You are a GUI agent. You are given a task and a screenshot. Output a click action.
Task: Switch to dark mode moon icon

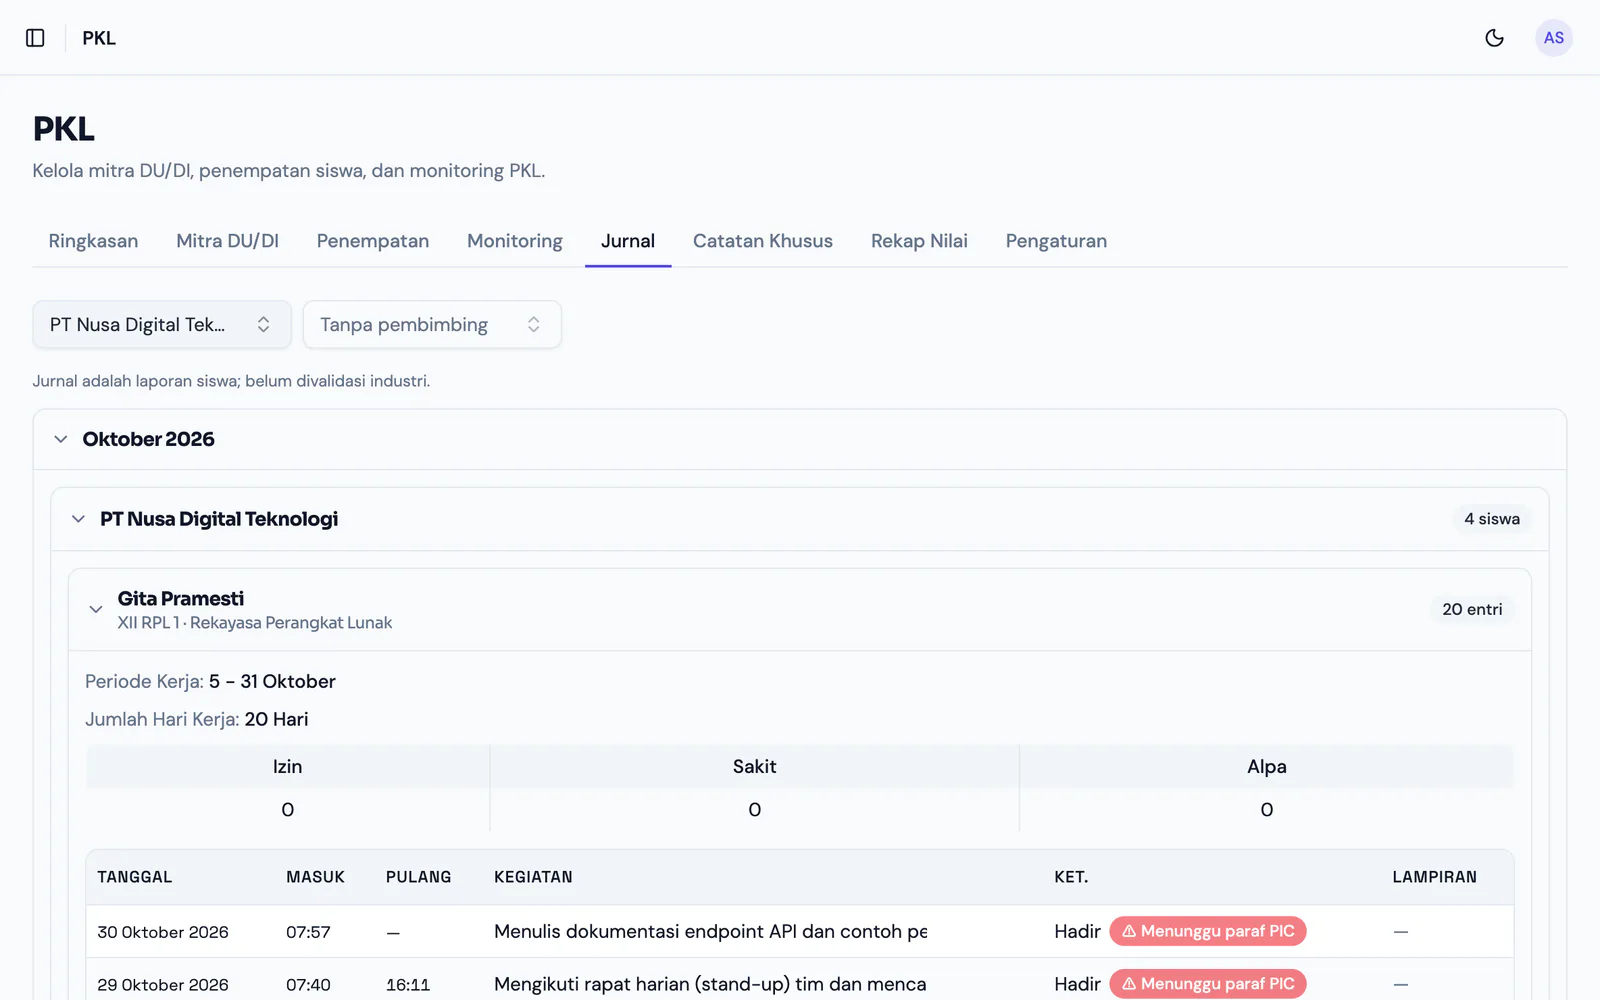coord(1495,38)
